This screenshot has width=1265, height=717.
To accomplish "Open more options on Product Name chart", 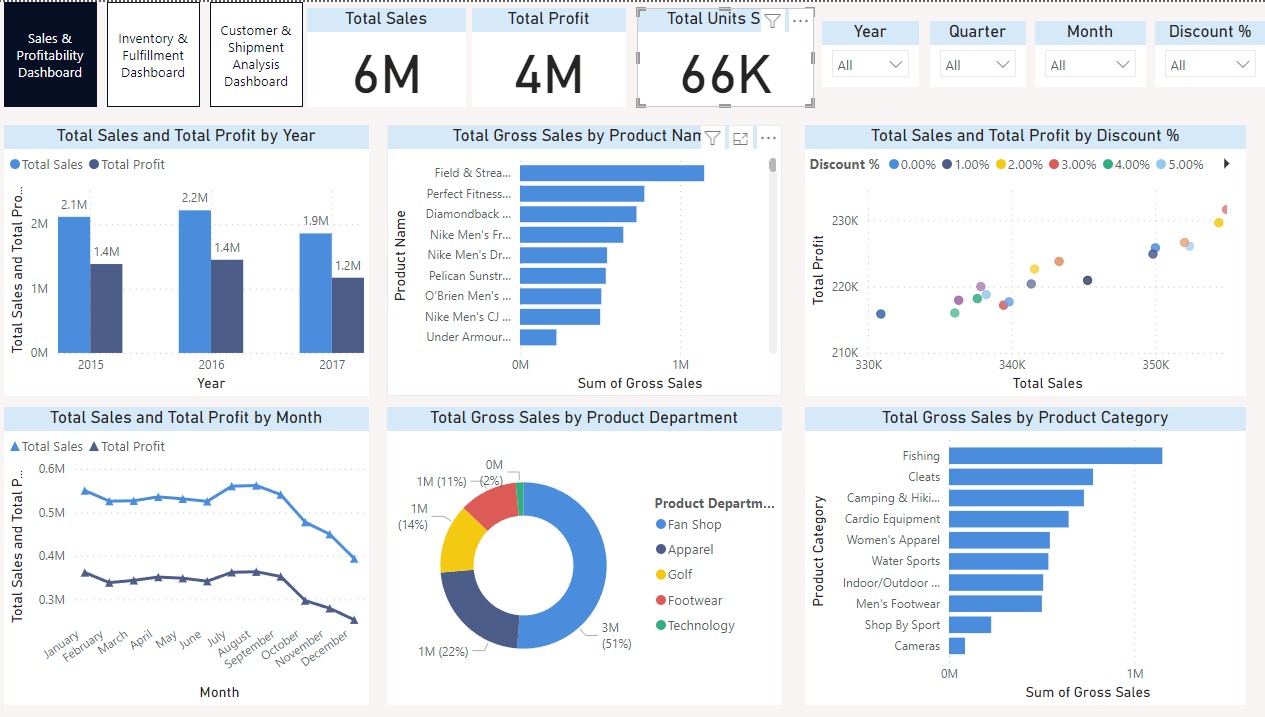I will point(768,138).
